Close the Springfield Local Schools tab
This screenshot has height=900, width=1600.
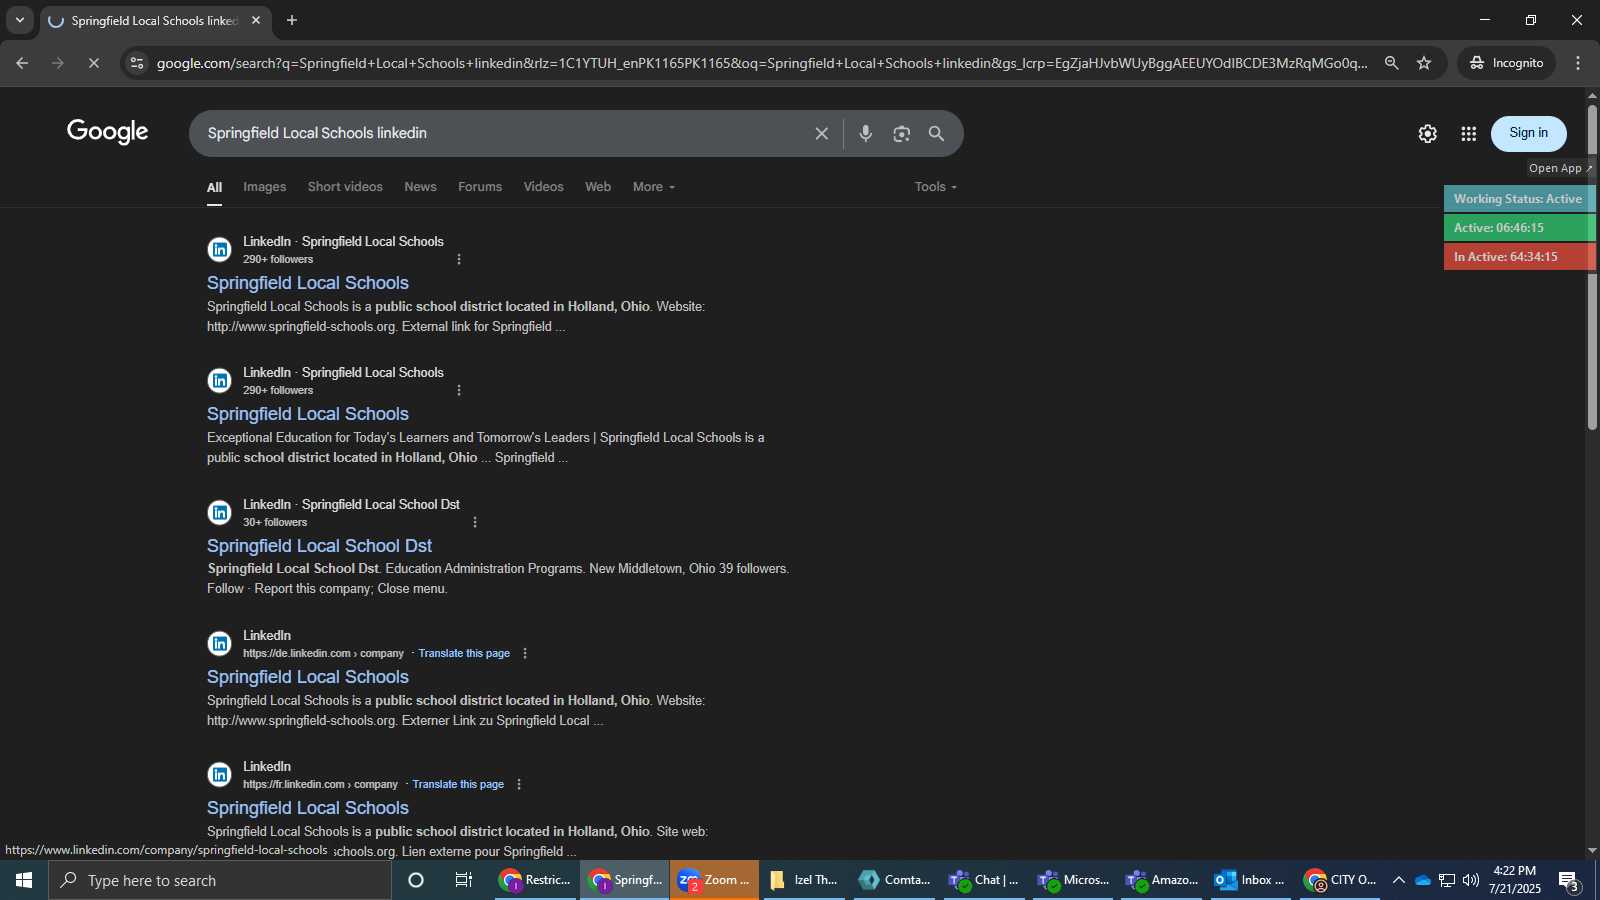[256, 20]
